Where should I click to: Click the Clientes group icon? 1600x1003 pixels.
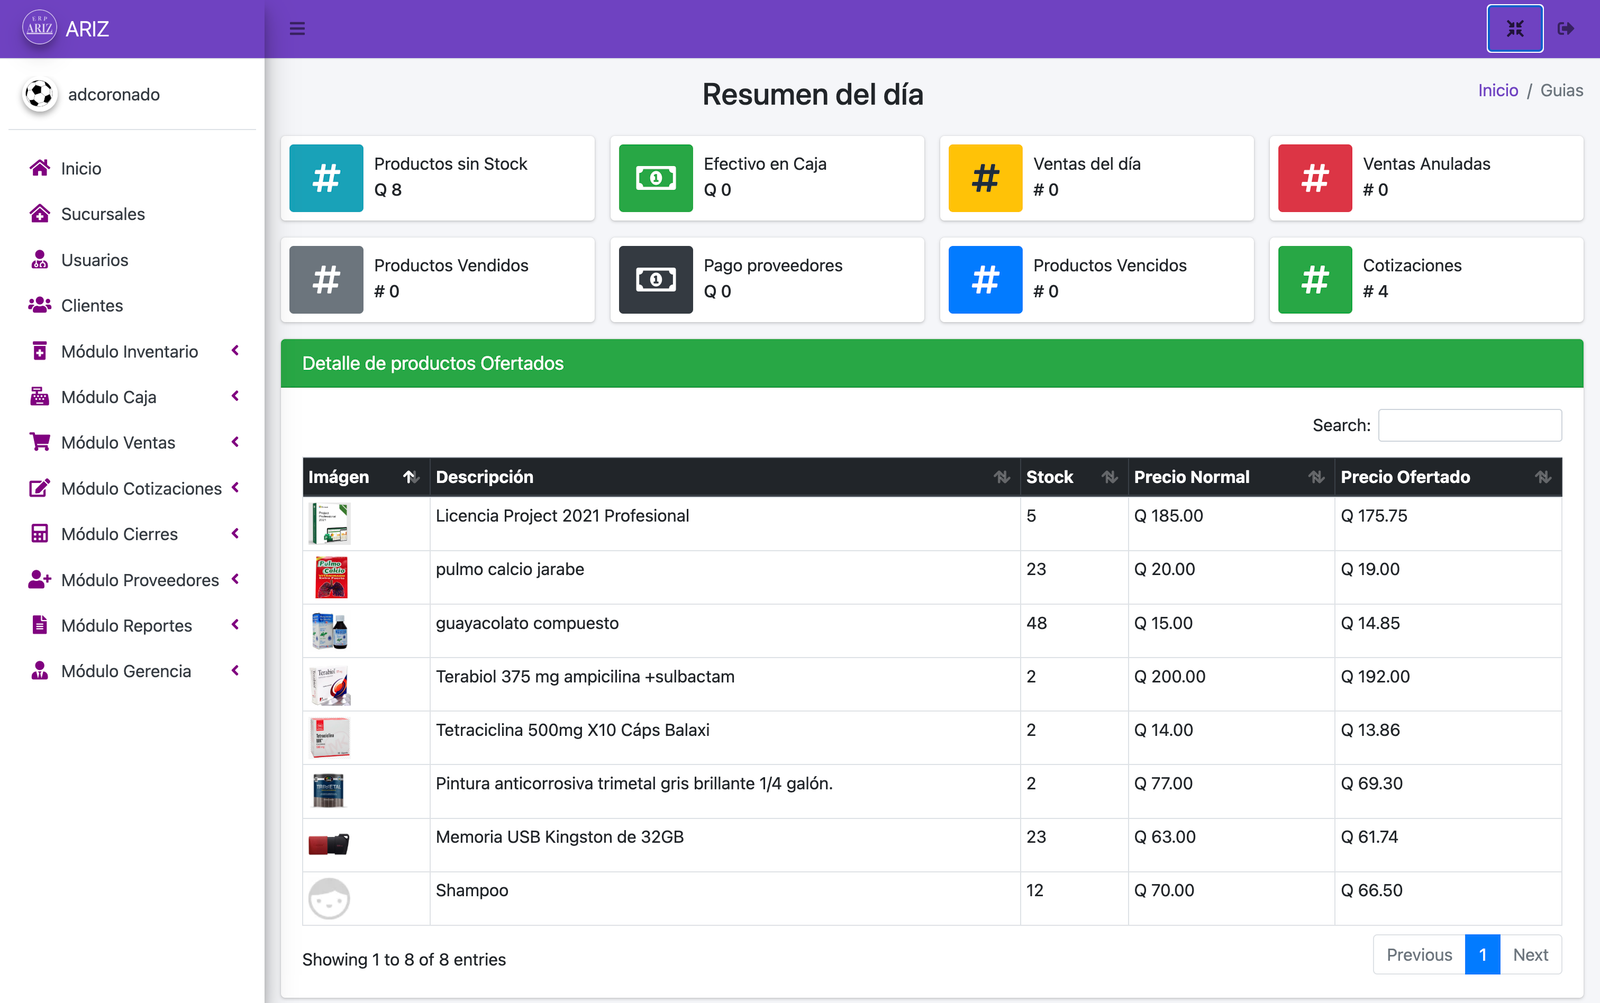coord(40,305)
